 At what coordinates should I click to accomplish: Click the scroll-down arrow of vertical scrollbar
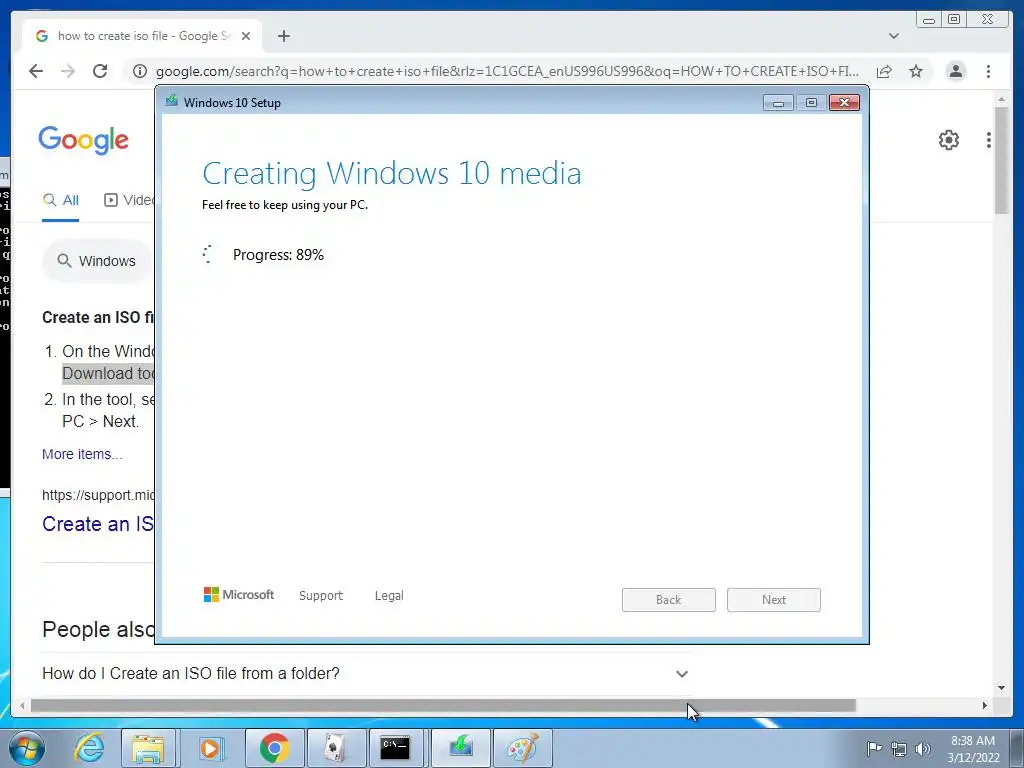(1001, 688)
